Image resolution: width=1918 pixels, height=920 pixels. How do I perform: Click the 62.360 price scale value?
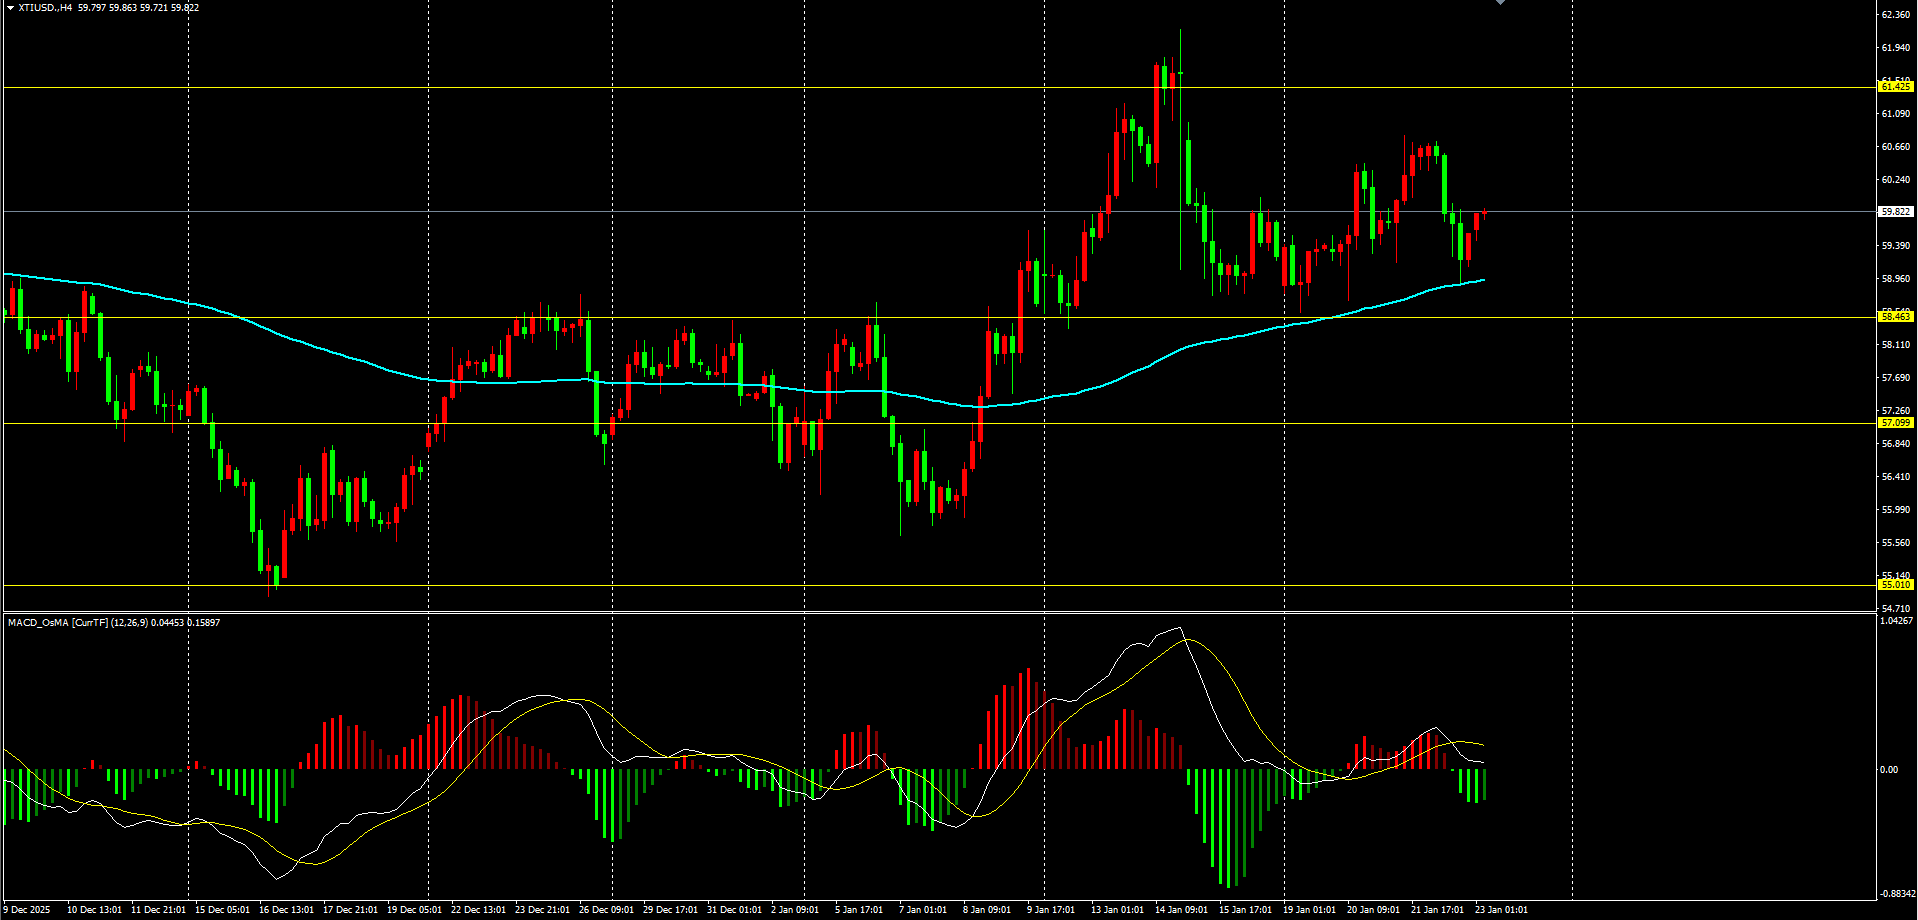click(x=1895, y=15)
